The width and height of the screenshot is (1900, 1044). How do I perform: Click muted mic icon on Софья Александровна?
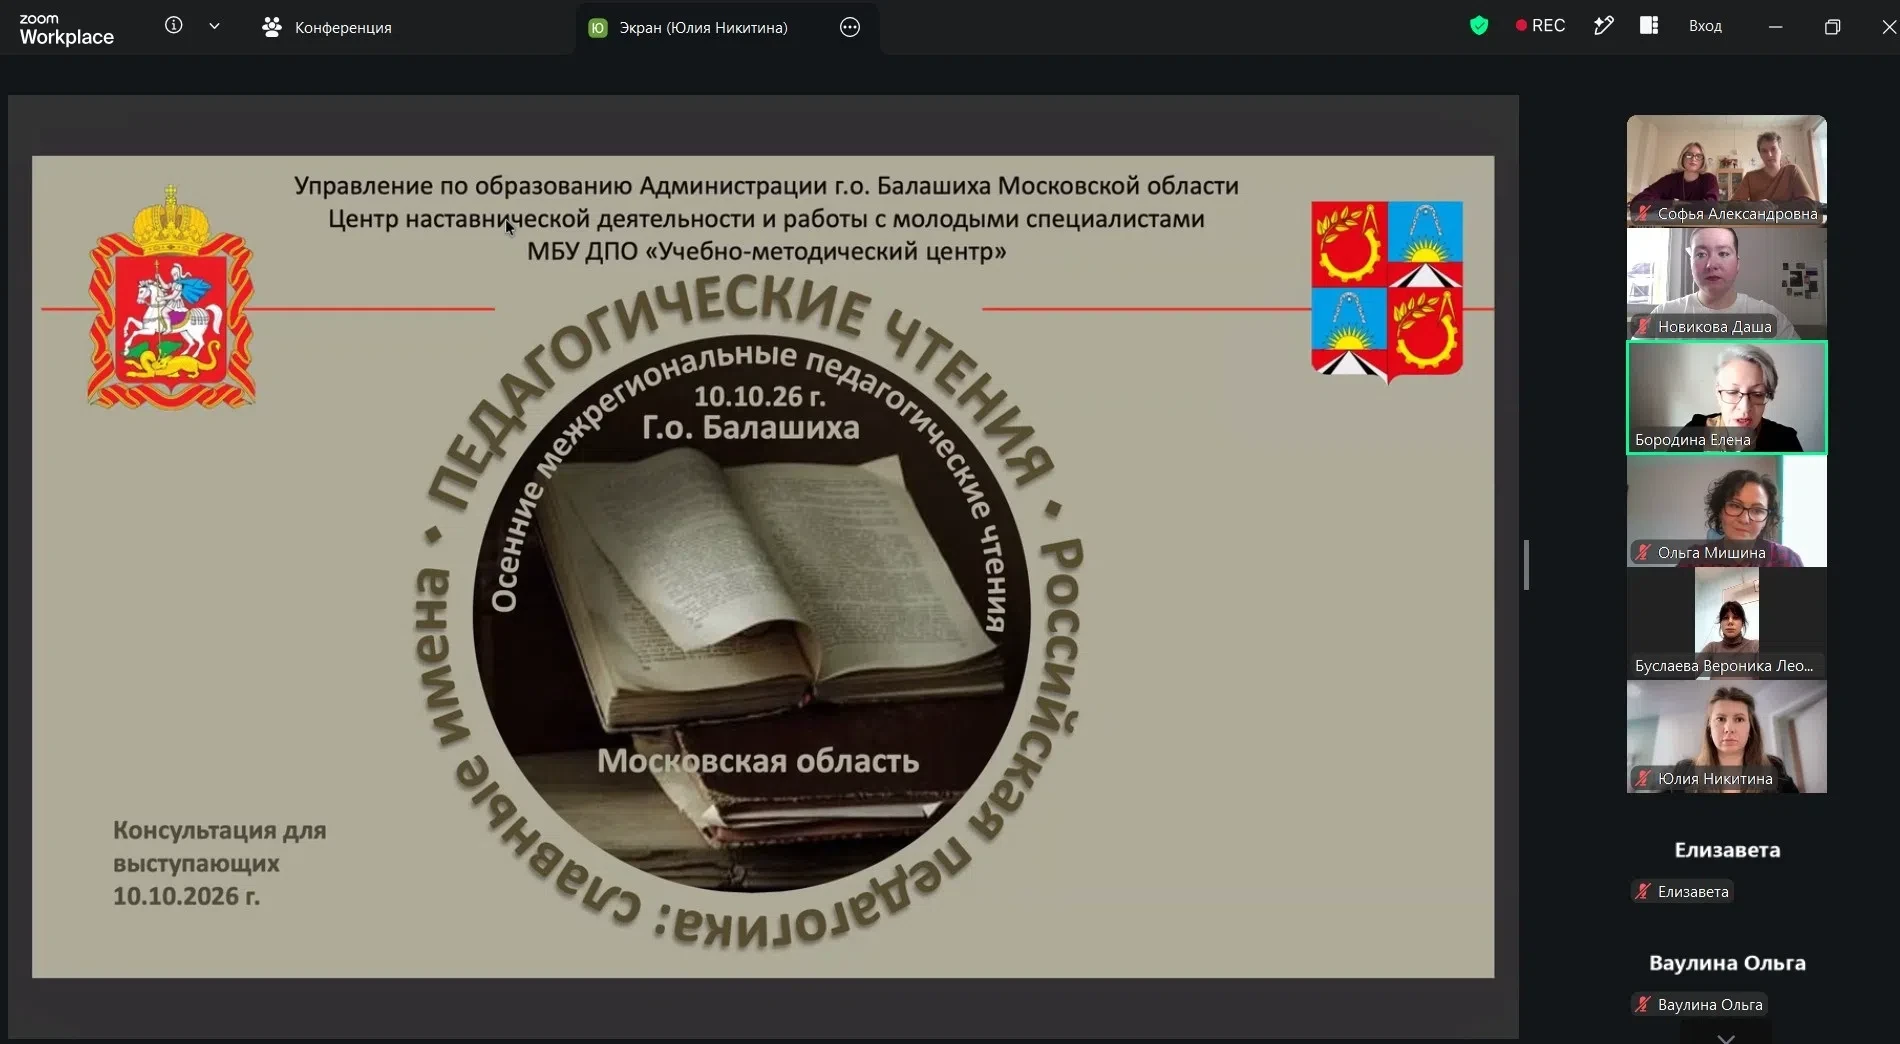1643,213
